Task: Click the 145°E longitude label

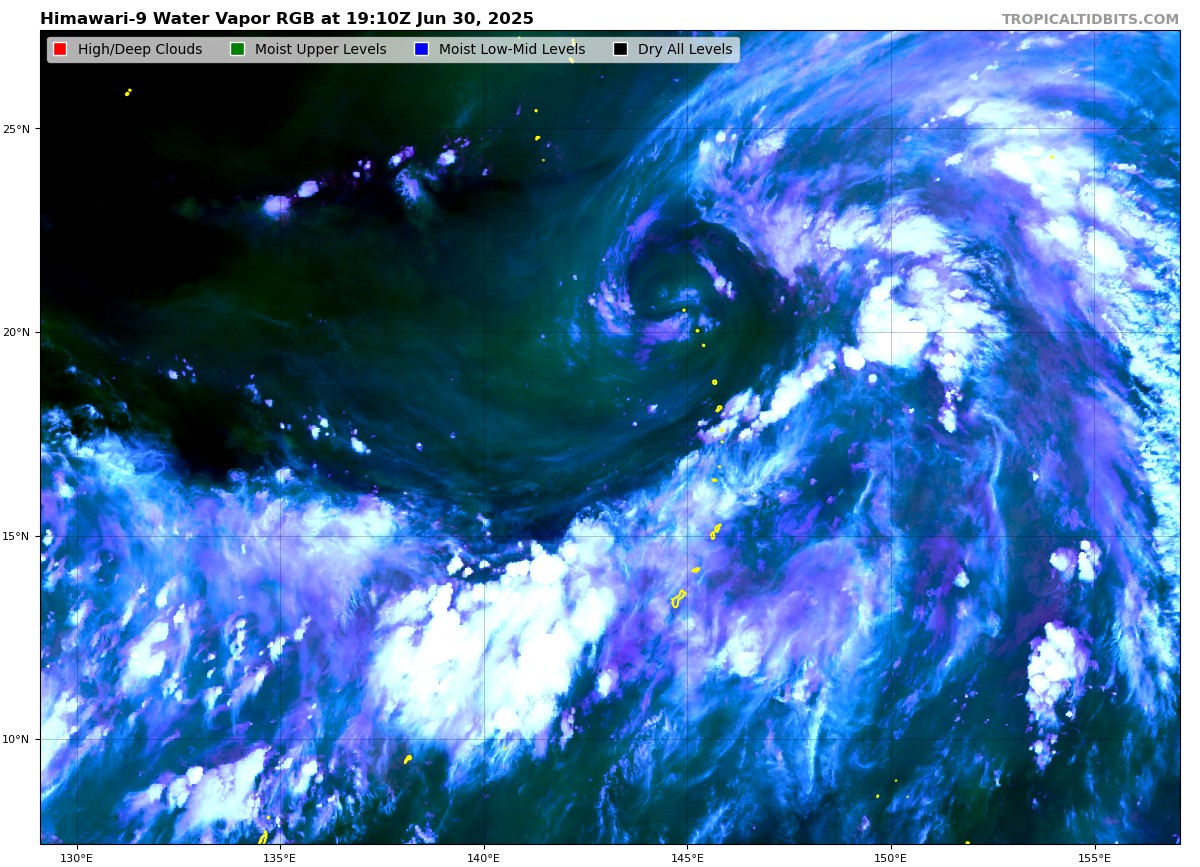Action: [687, 857]
